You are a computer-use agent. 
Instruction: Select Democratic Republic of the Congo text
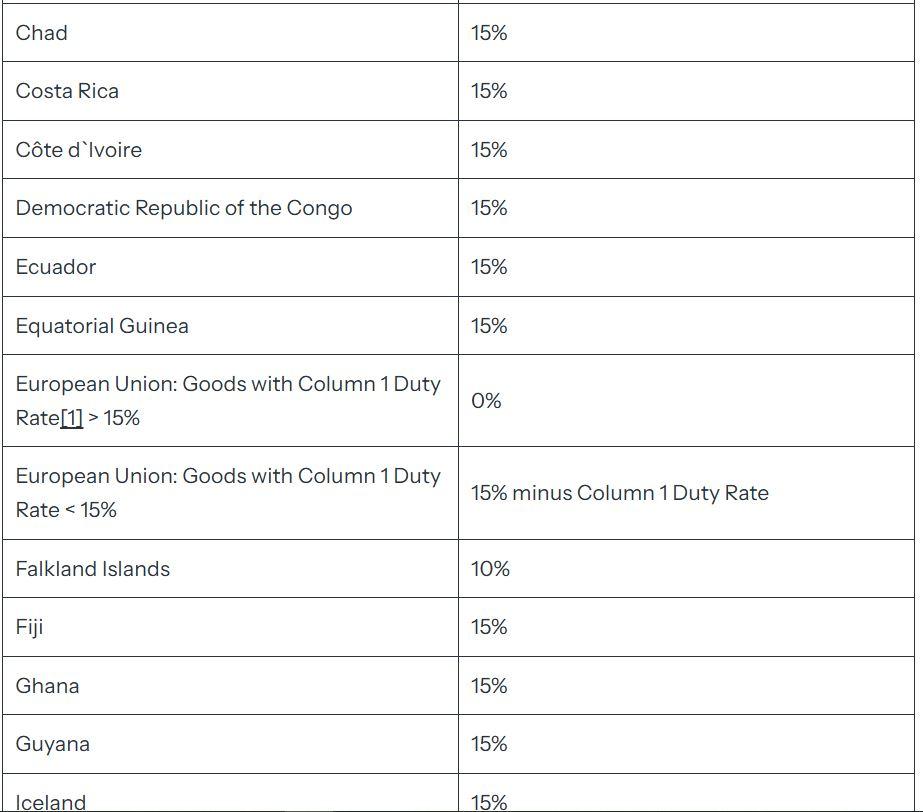[x=184, y=208]
